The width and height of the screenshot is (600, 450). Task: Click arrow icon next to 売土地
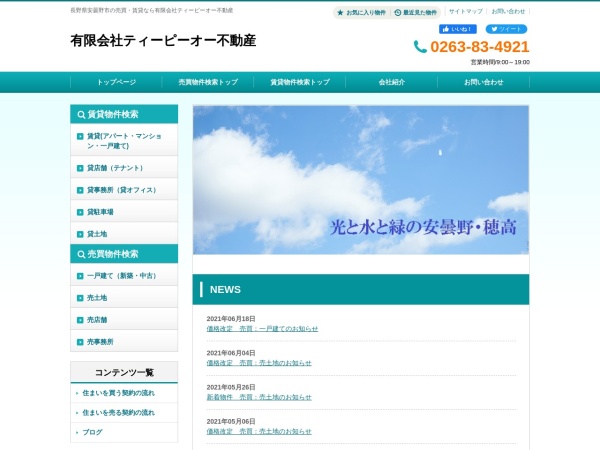(x=80, y=298)
